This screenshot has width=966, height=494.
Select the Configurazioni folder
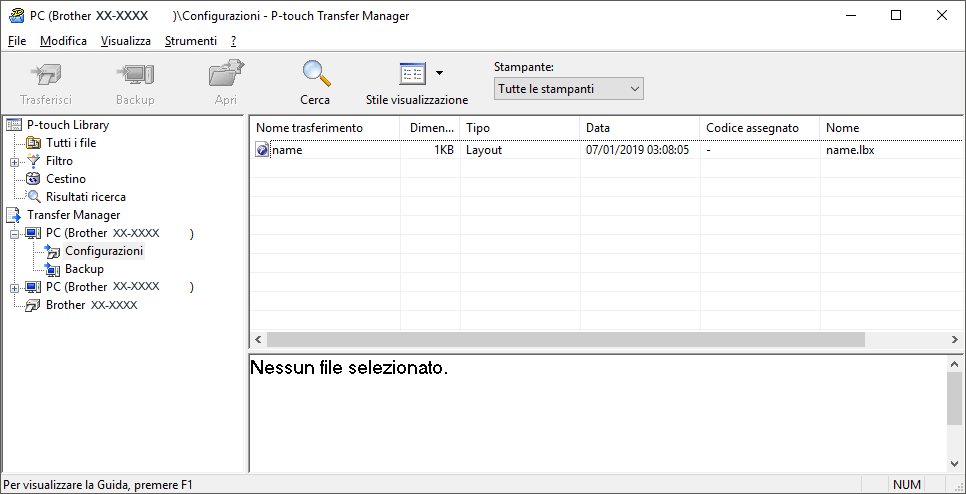pyautogui.click(x=104, y=251)
